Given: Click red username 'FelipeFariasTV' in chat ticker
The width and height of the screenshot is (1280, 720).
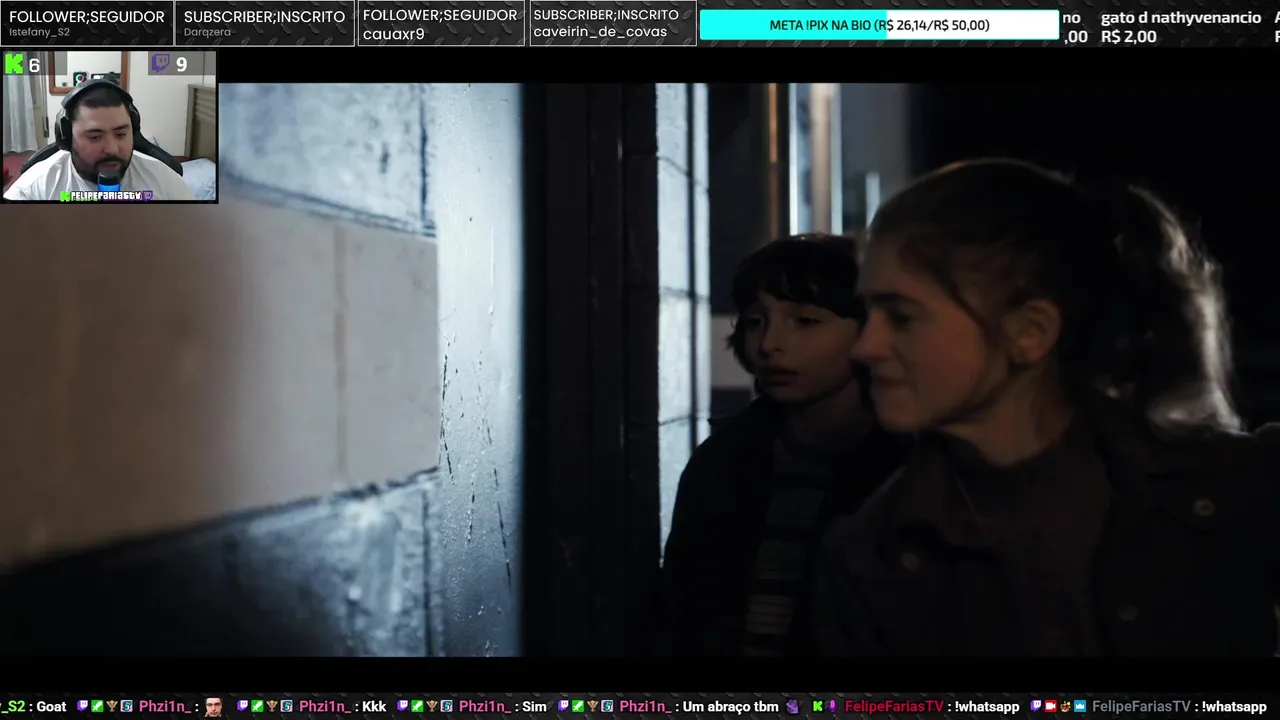Looking at the screenshot, I should point(894,707).
